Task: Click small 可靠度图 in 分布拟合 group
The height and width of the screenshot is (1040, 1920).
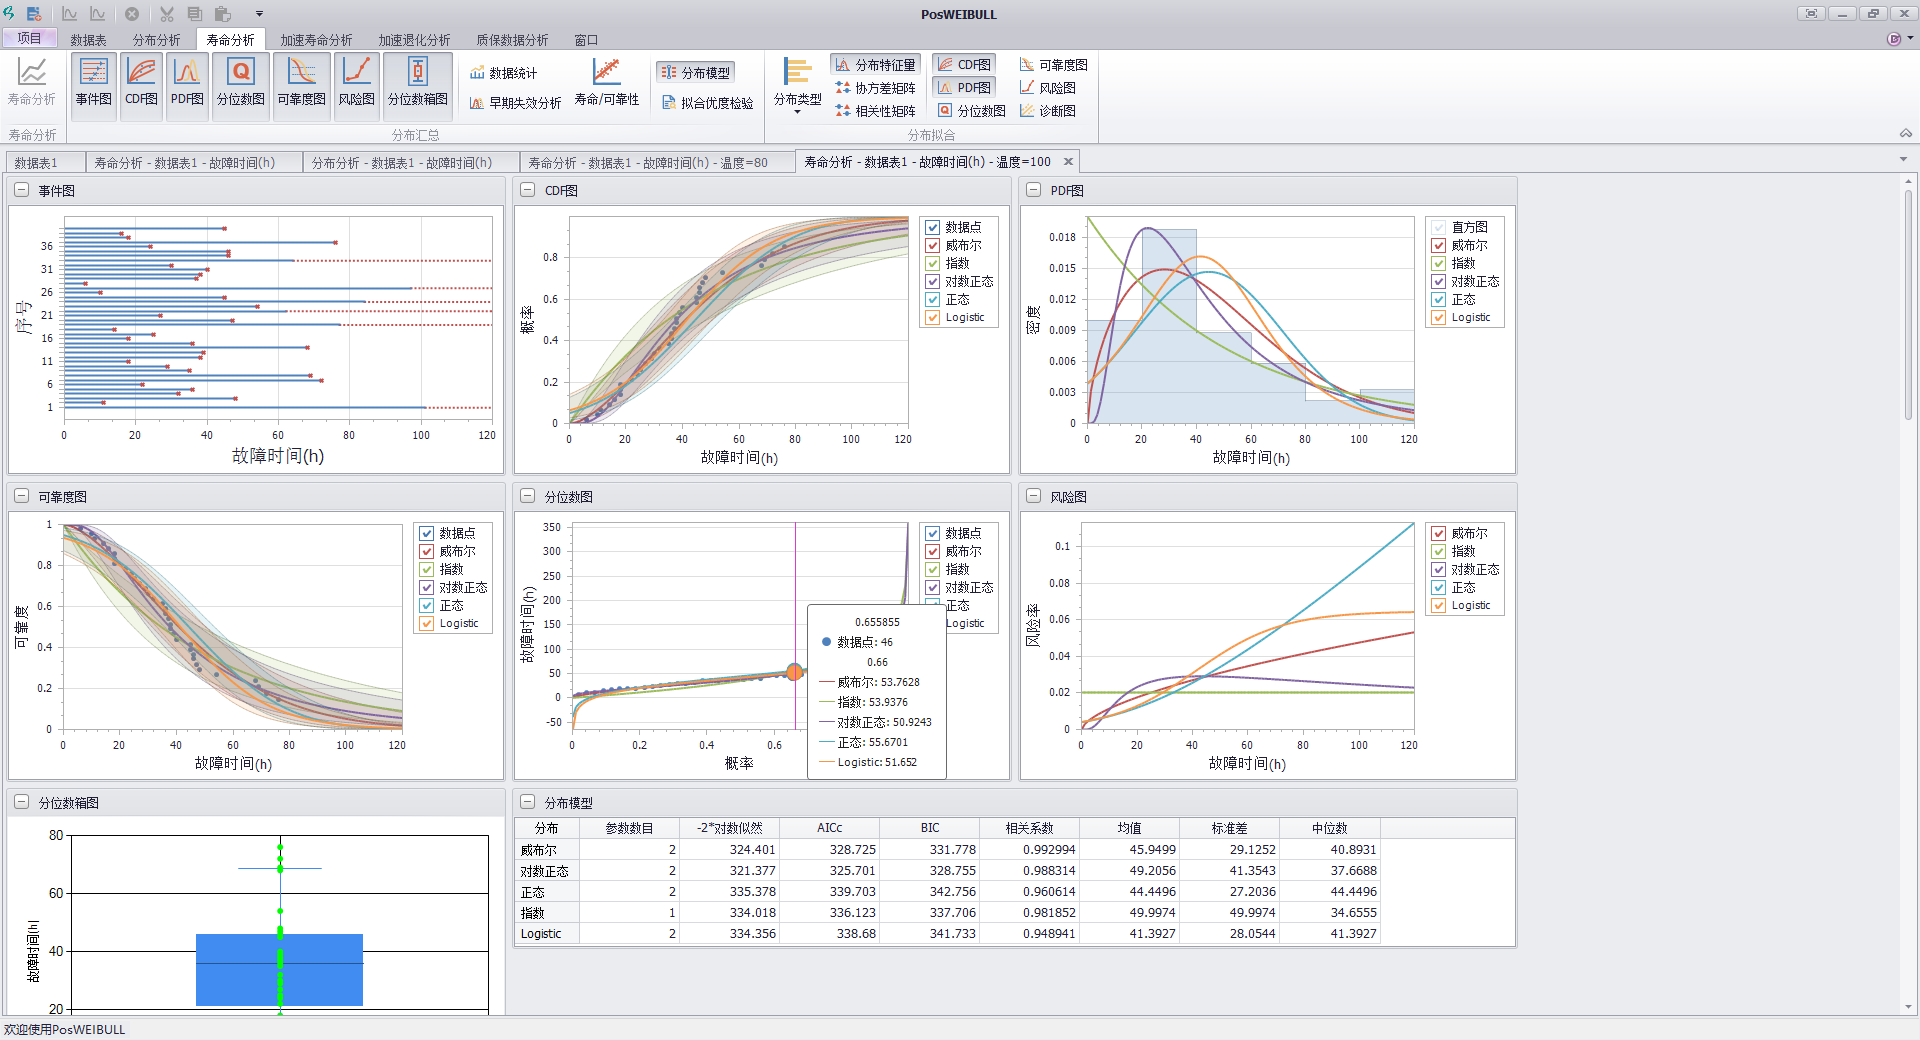Action: (1053, 65)
